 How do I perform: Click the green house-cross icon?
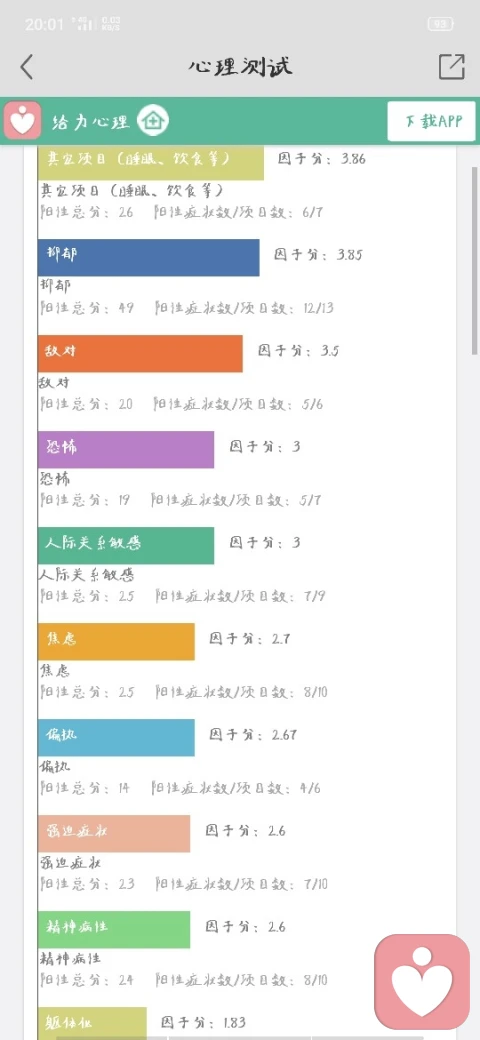(153, 121)
